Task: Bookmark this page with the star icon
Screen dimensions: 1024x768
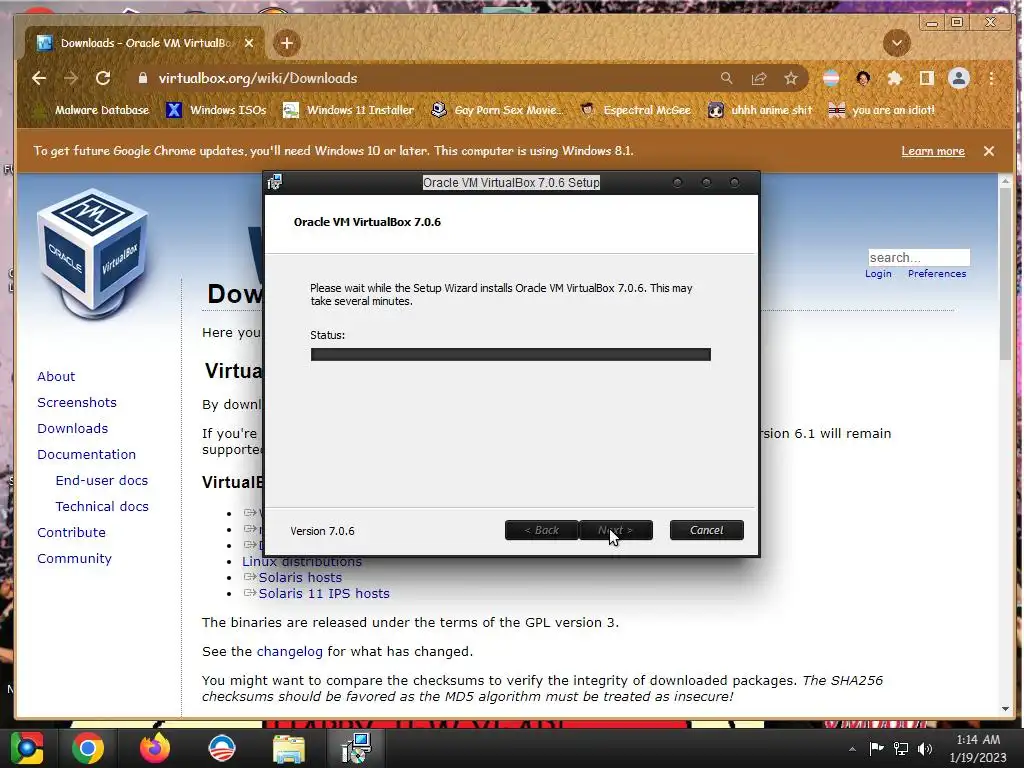Action: coord(791,78)
